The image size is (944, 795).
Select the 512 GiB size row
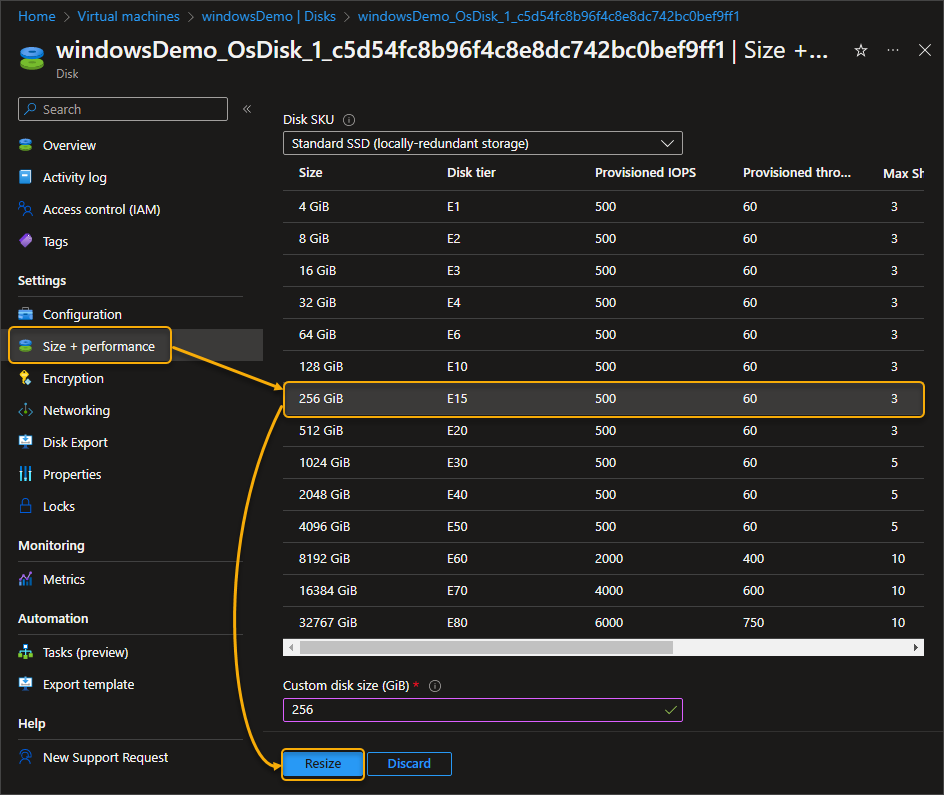click(x=603, y=430)
